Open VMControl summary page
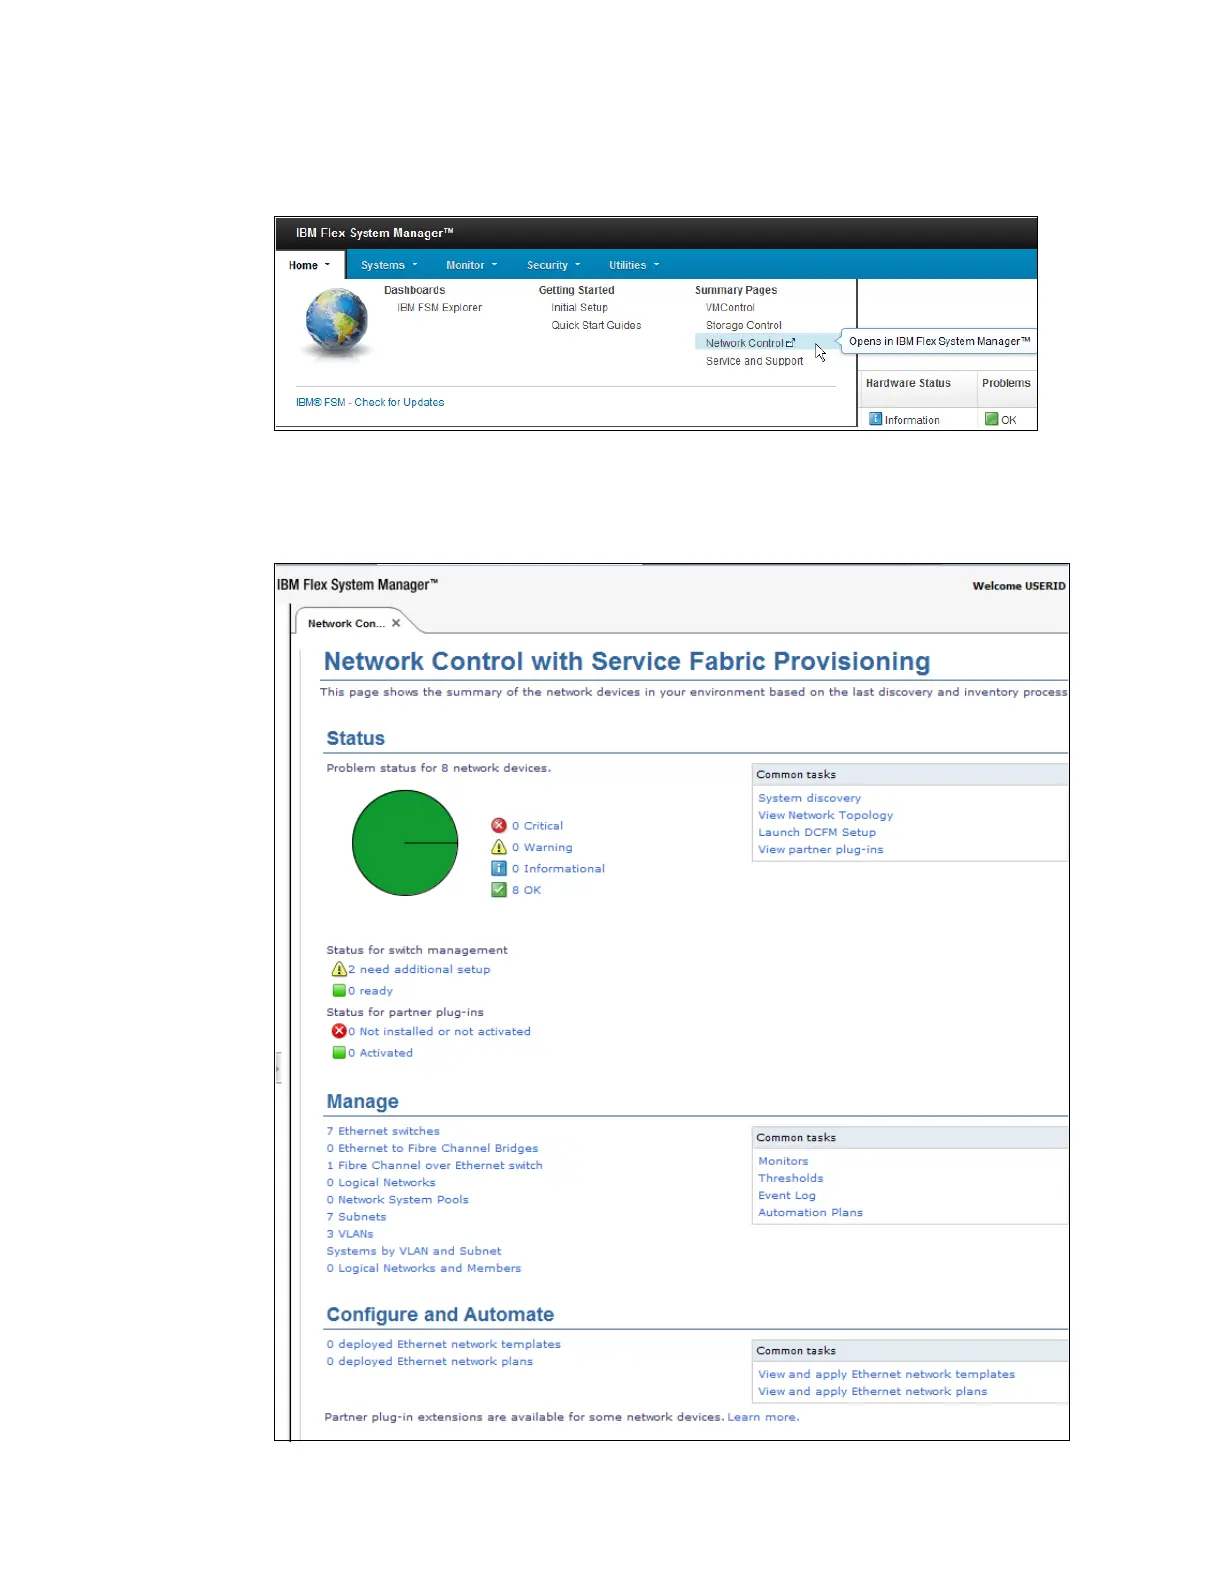Viewport: 1224px width, 1584px height. (x=730, y=307)
